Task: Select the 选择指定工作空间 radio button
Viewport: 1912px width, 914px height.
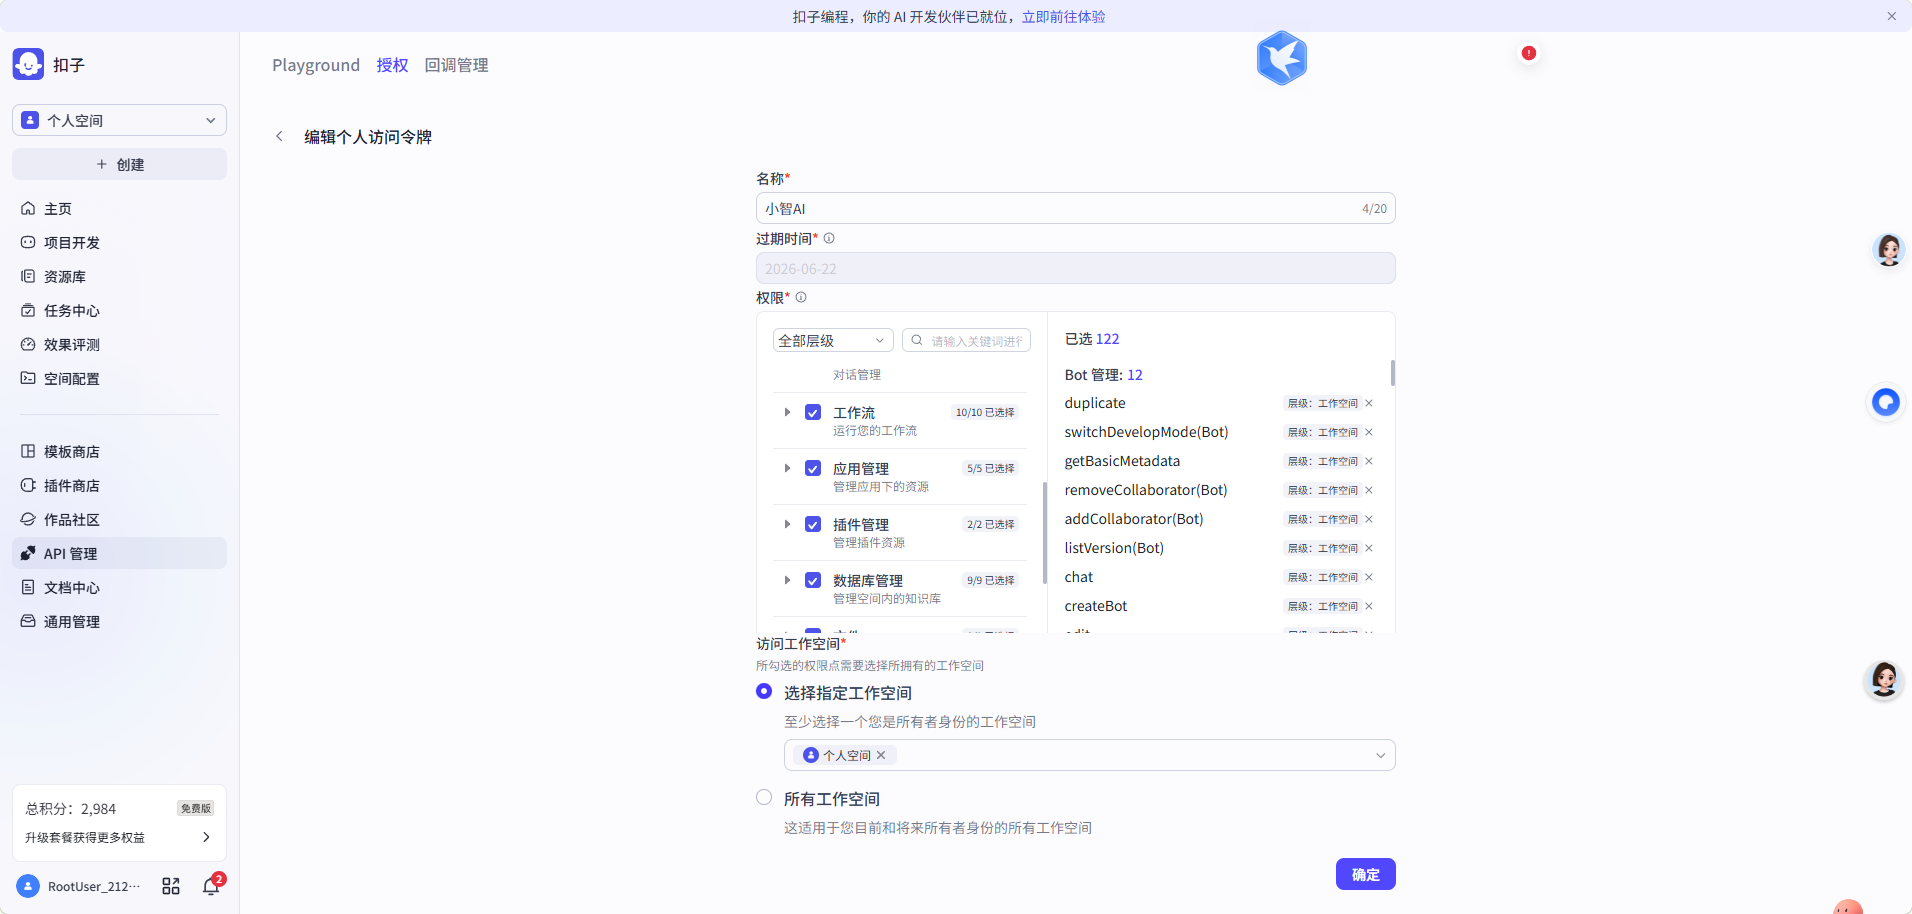Action: click(x=764, y=691)
